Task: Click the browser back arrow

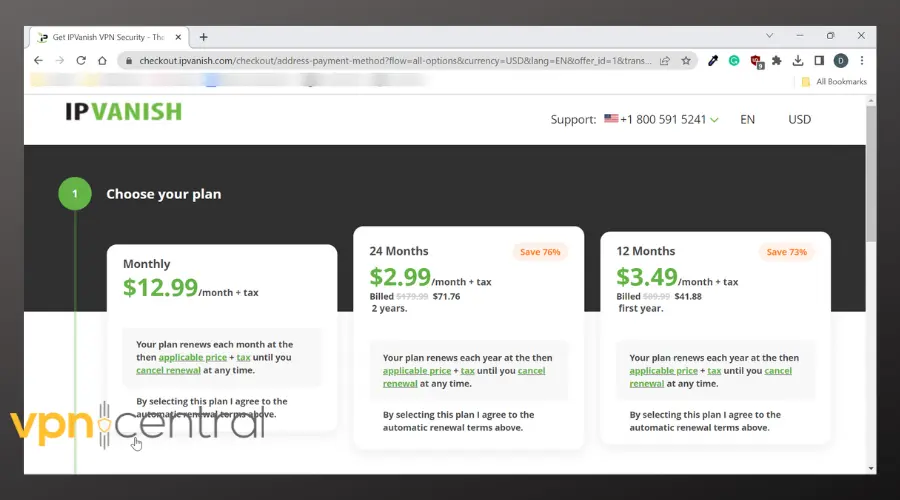Action: (x=38, y=60)
